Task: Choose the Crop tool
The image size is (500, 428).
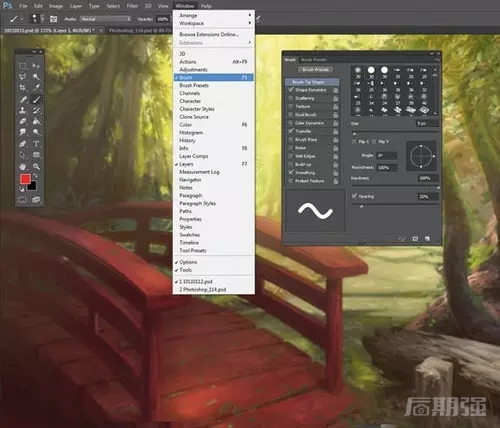Action: [22, 88]
